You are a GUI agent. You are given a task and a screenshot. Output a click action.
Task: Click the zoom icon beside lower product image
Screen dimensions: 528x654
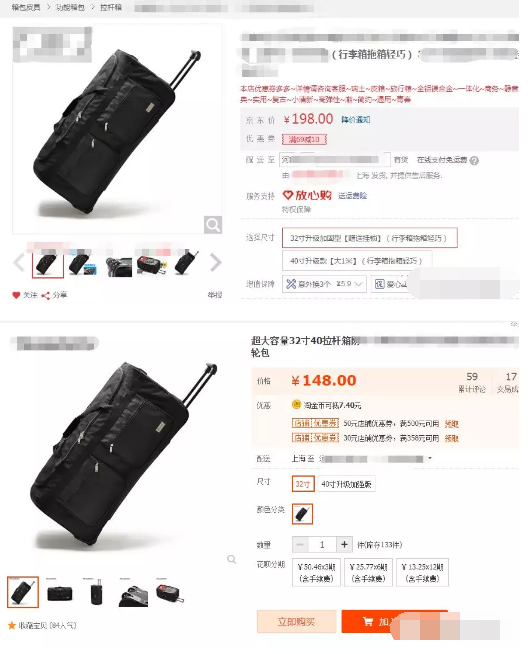tap(231, 559)
